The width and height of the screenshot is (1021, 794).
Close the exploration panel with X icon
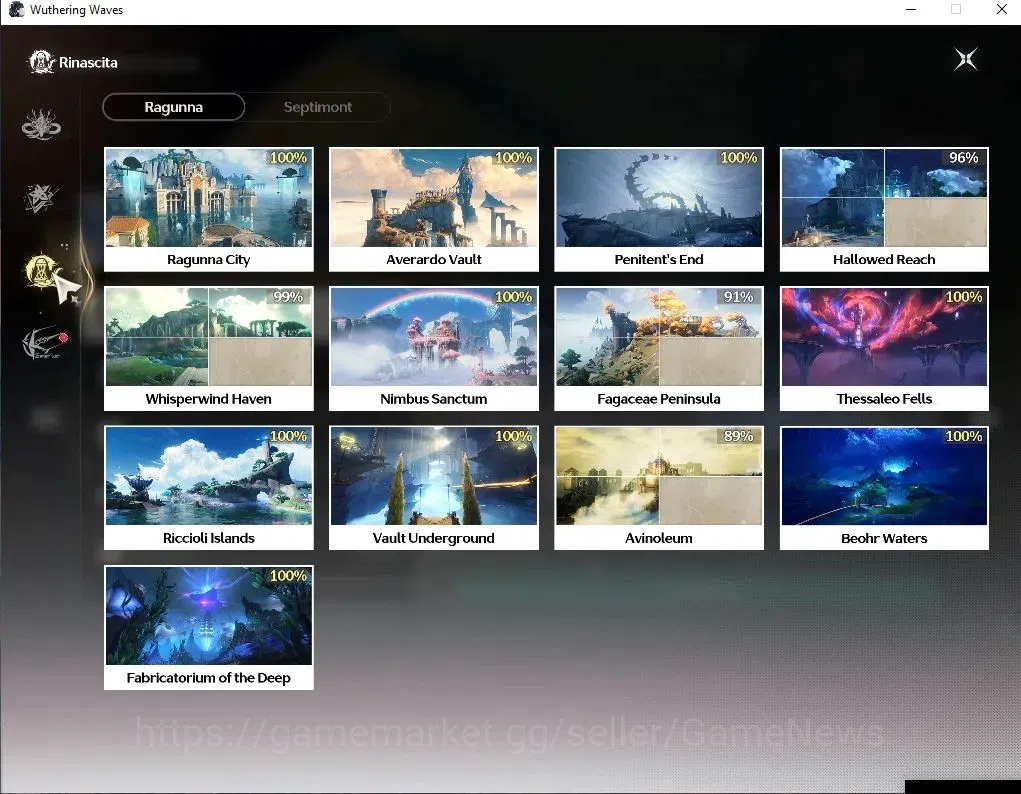tap(966, 59)
